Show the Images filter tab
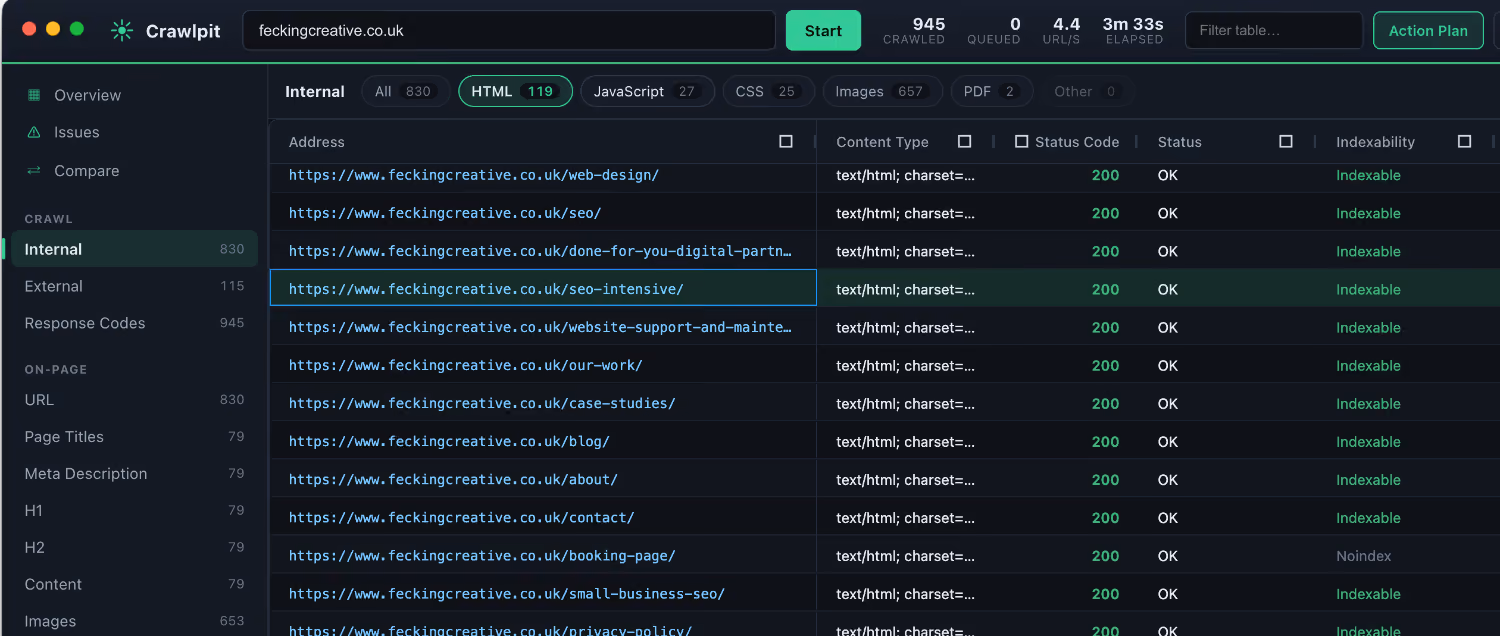This screenshot has width=1500, height=636. [x=882, y=91]
